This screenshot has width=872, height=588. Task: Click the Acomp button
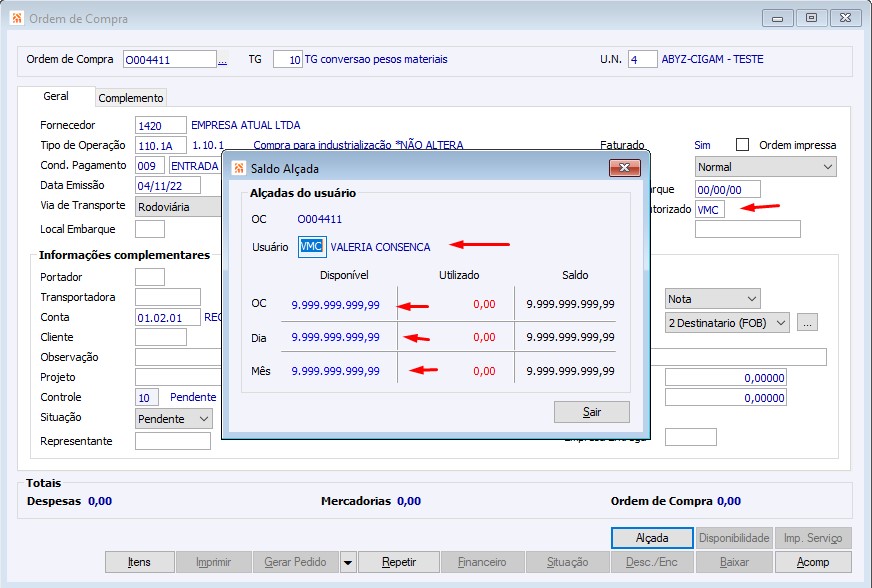click(x=813, y=562)
